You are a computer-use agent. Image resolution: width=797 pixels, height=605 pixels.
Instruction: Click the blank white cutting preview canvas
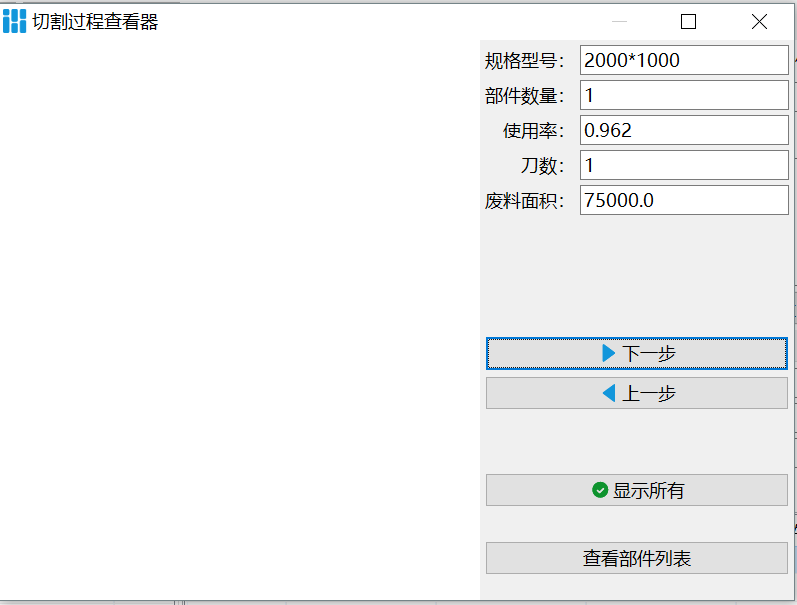pyautogui.click(x=240, y=320)
